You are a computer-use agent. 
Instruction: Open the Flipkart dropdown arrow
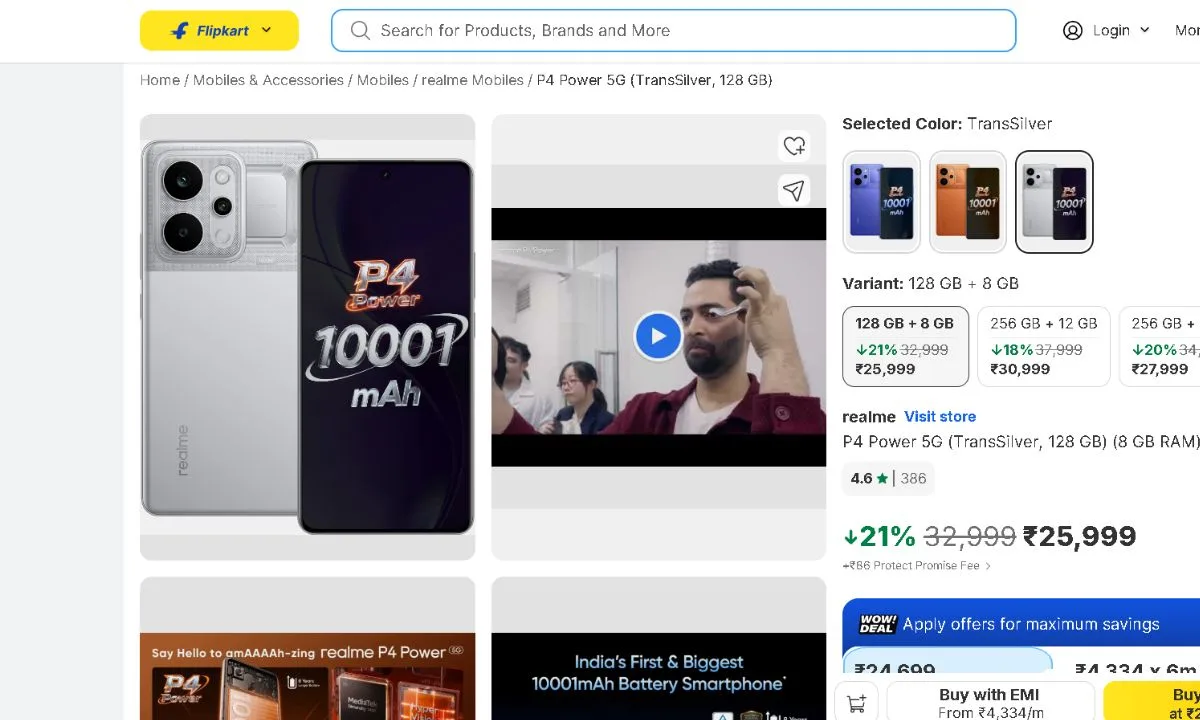coord(266,30)
